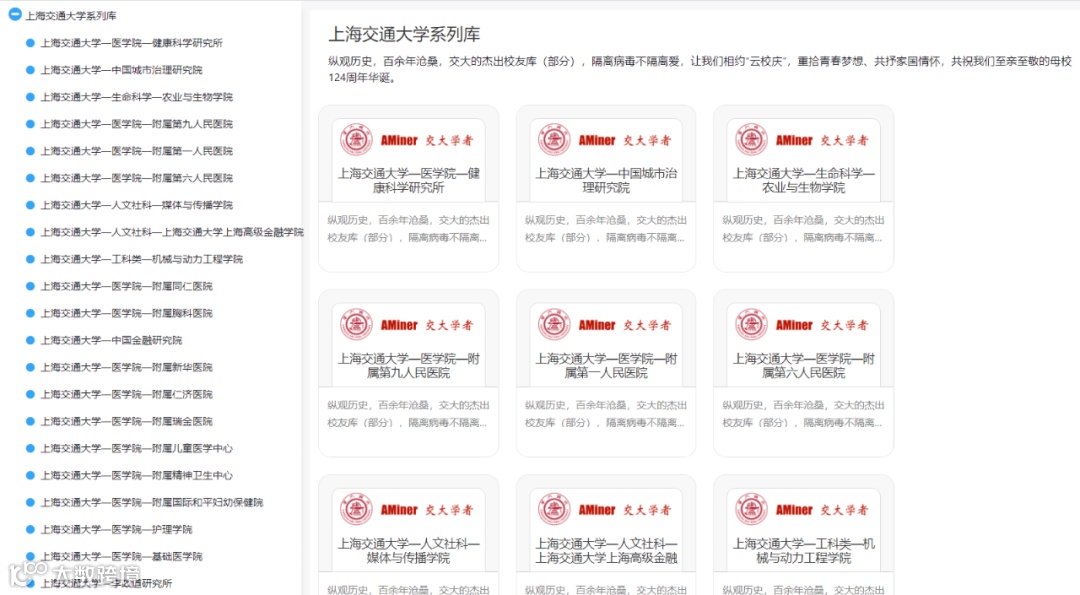The image size is (1080, 595).
Task: Click the university seal on 机械与动力工程学院 card
Action: [x=751, y=510]
